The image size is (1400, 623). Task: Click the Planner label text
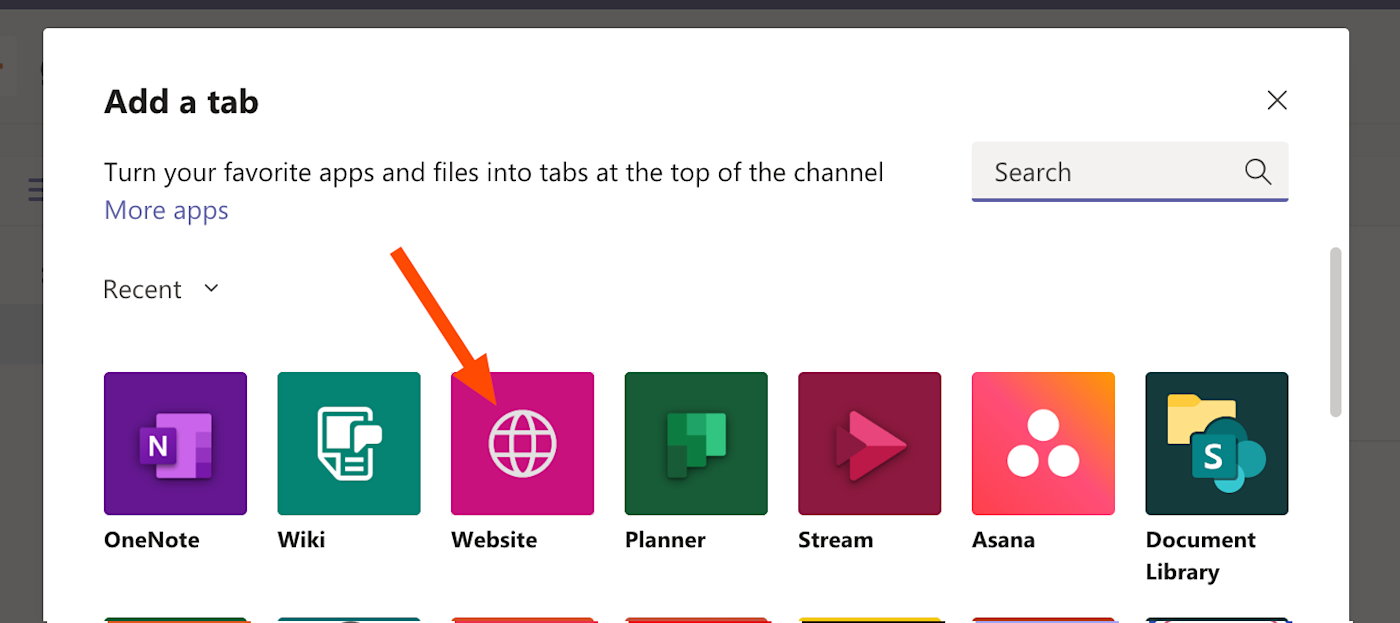(665, 540)
